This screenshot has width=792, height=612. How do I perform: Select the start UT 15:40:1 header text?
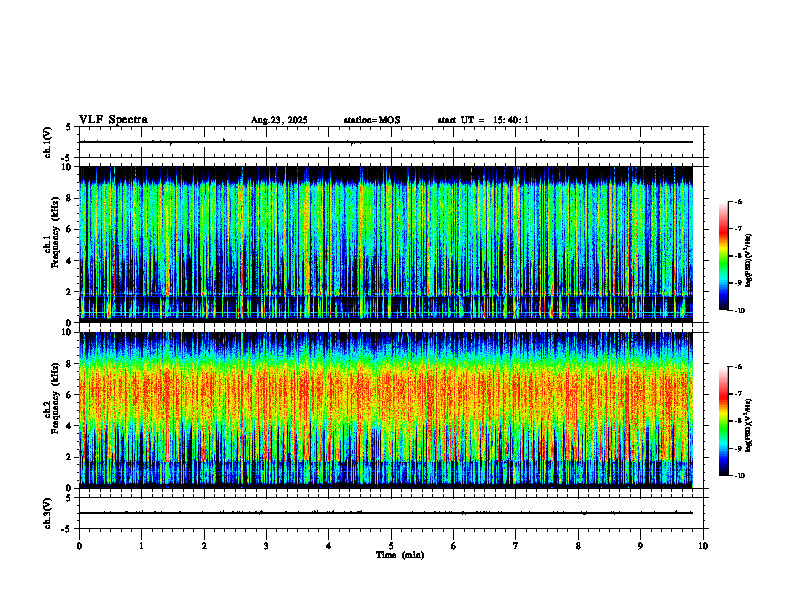point(483,120)
